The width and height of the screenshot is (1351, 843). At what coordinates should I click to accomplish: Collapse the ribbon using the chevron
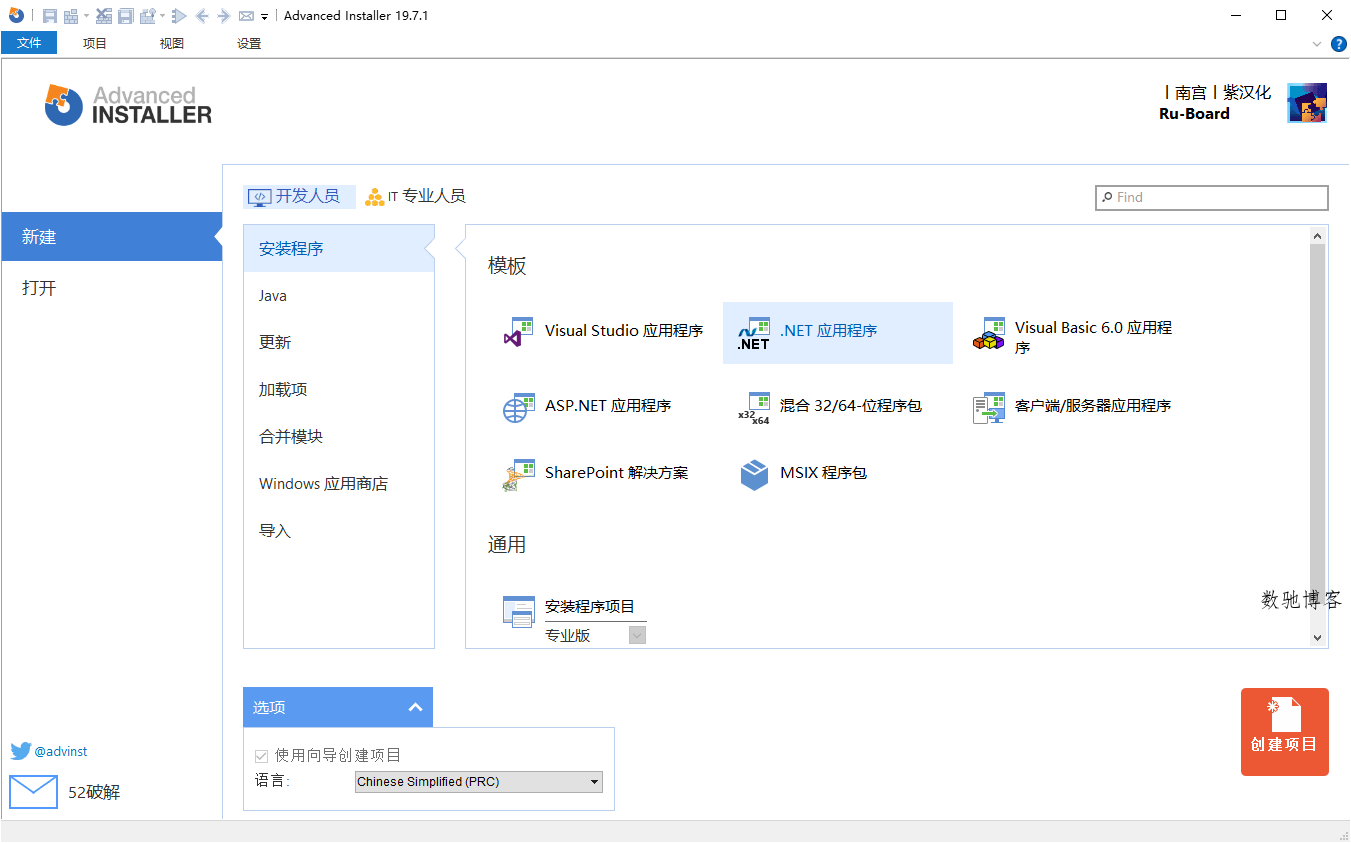[1317, 44]
